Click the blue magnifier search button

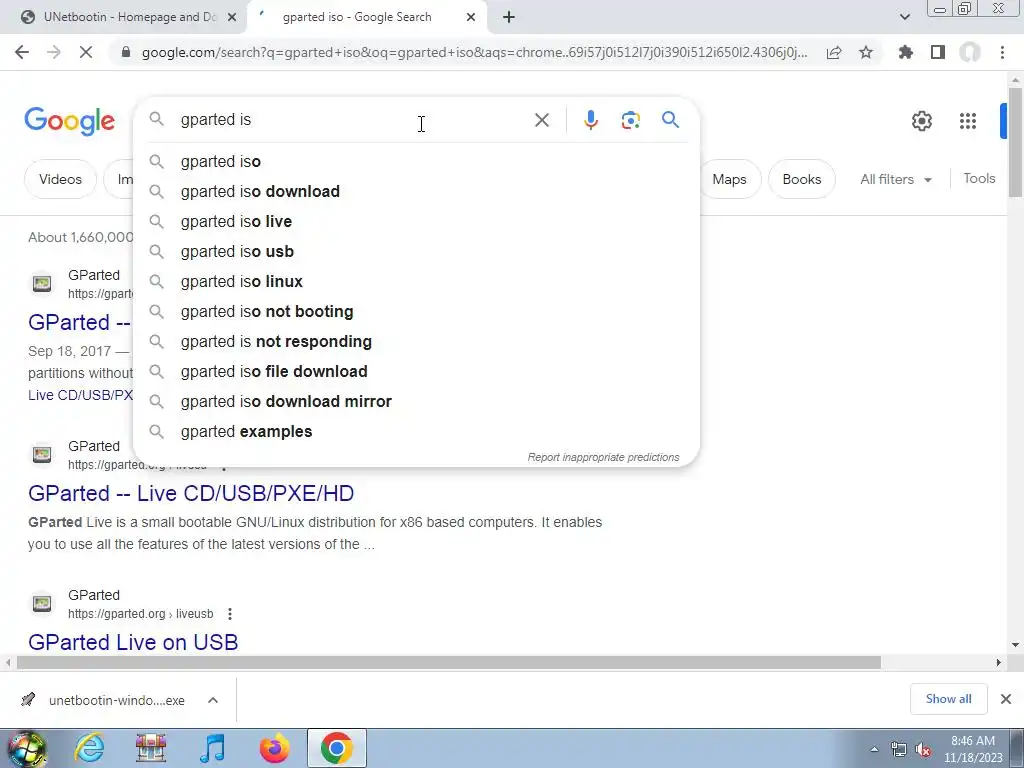tap(670, 120)
